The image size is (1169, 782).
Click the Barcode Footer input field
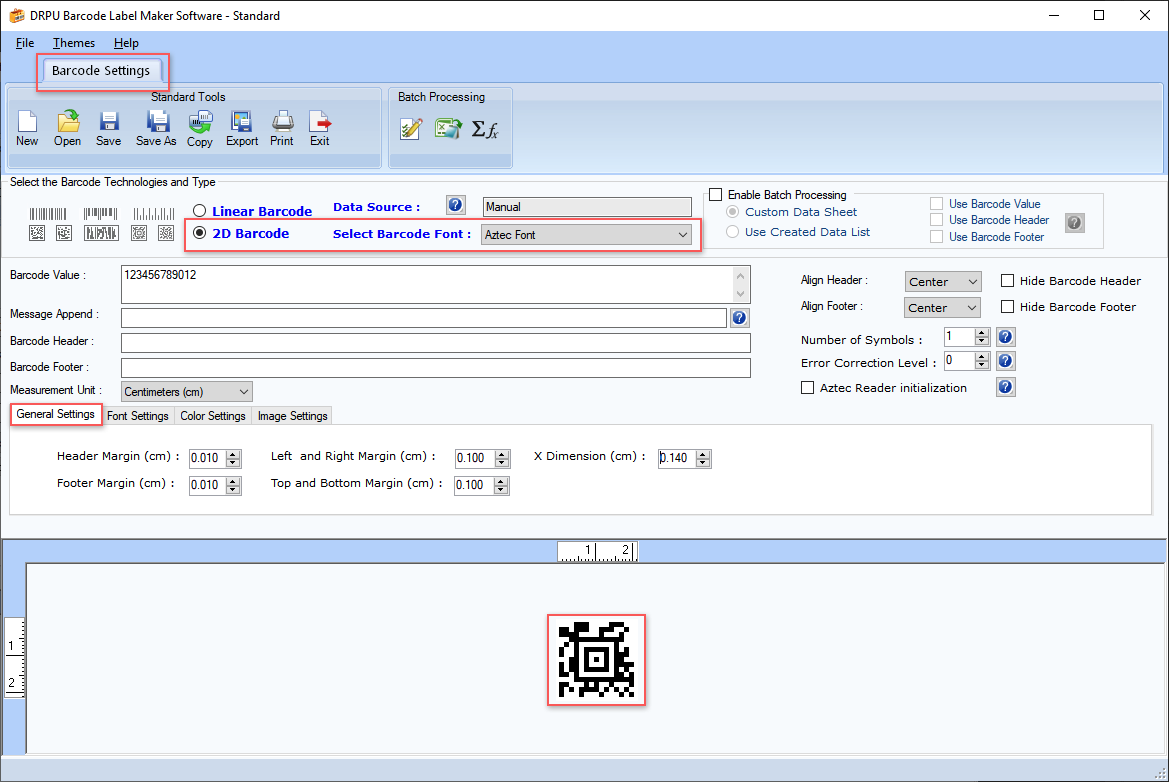click(435, 368)
